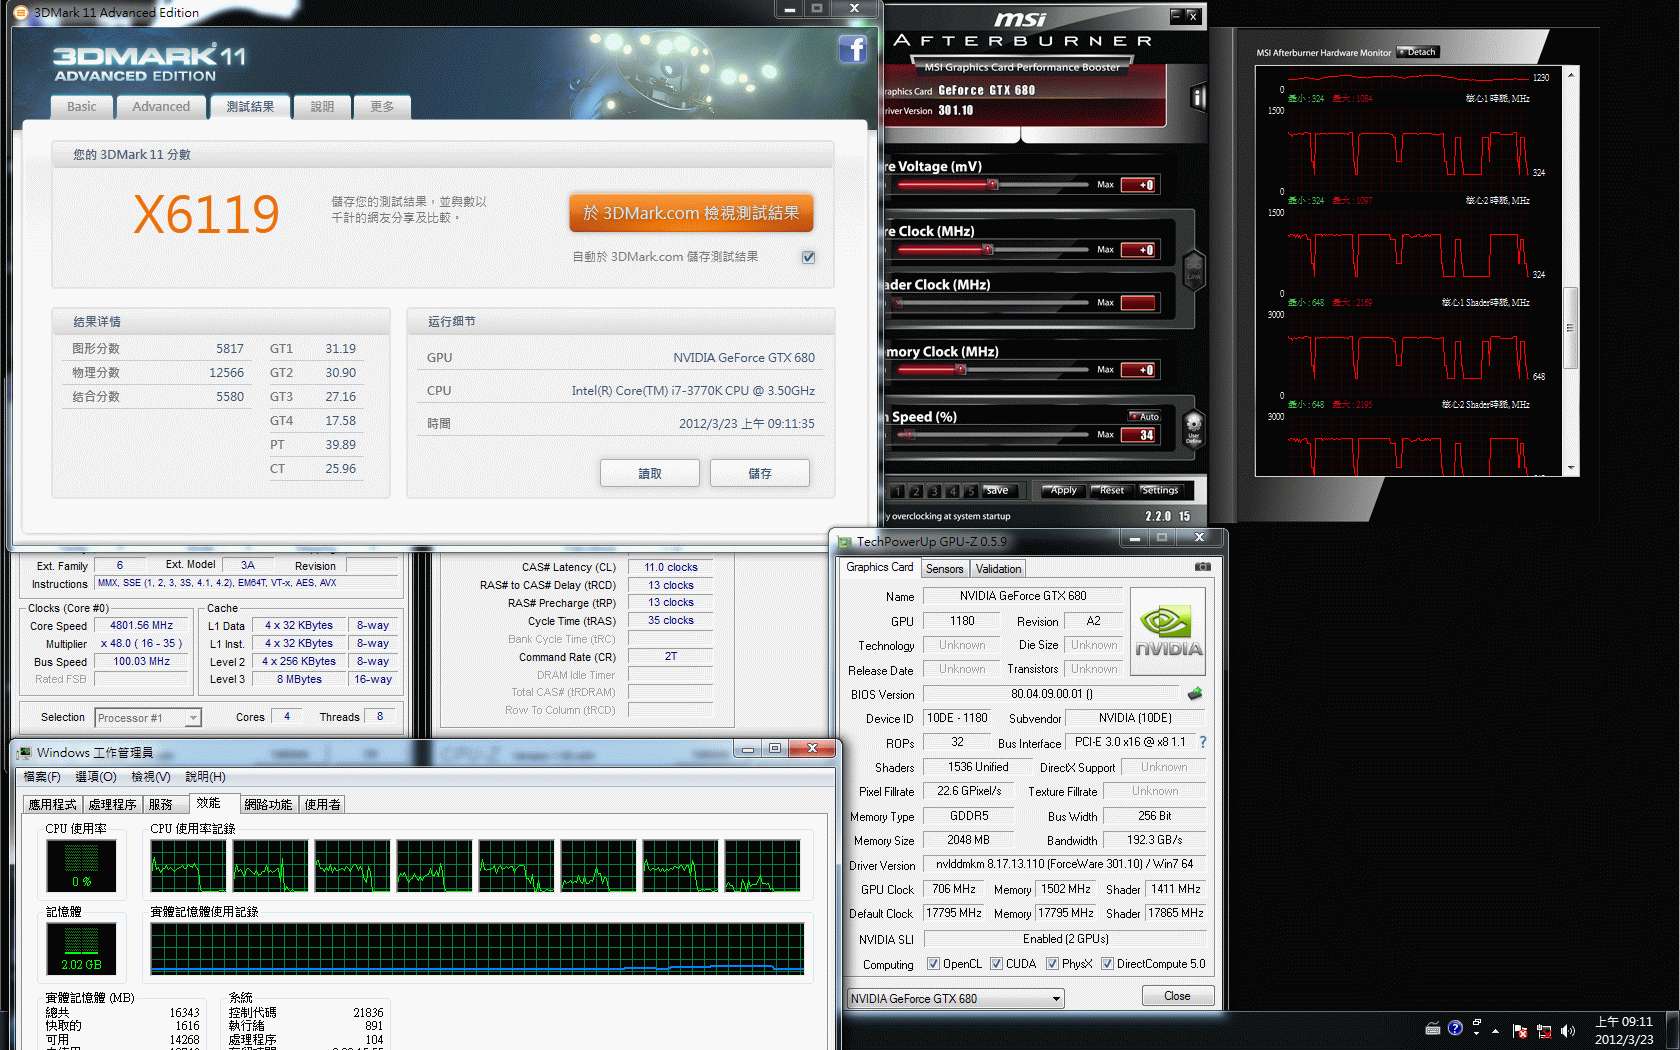Switch to 處理程序 tab in Task Manager
Viewport: 1680px width, 1050px height.
(112, 805)
